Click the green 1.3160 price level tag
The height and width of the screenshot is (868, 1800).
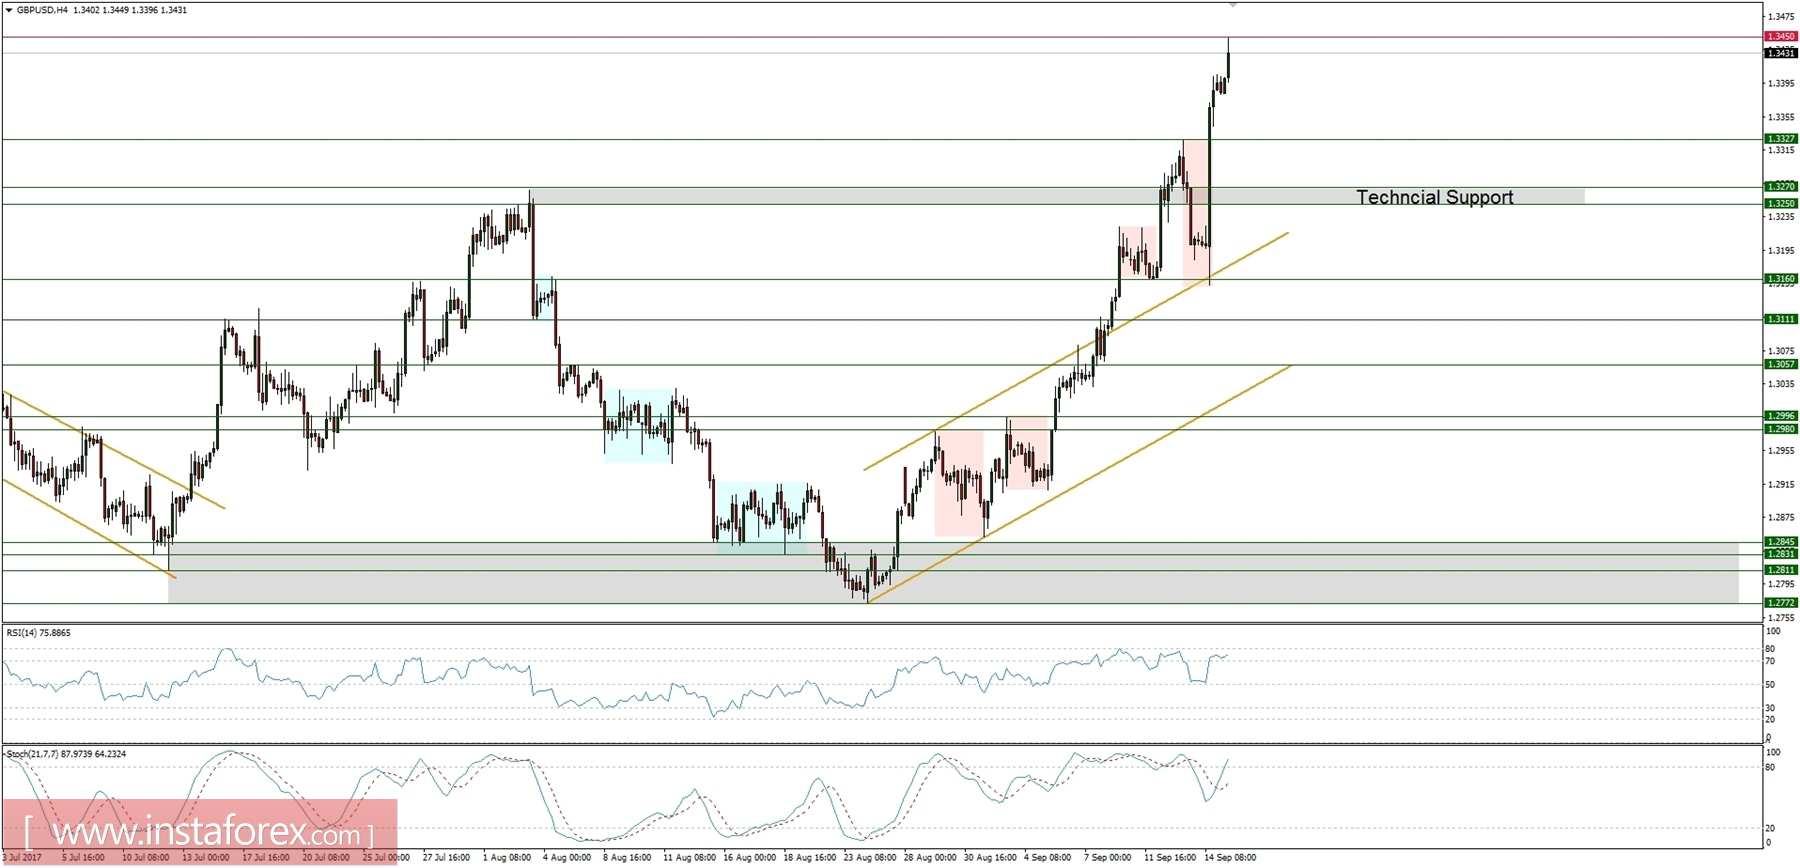1781,279
